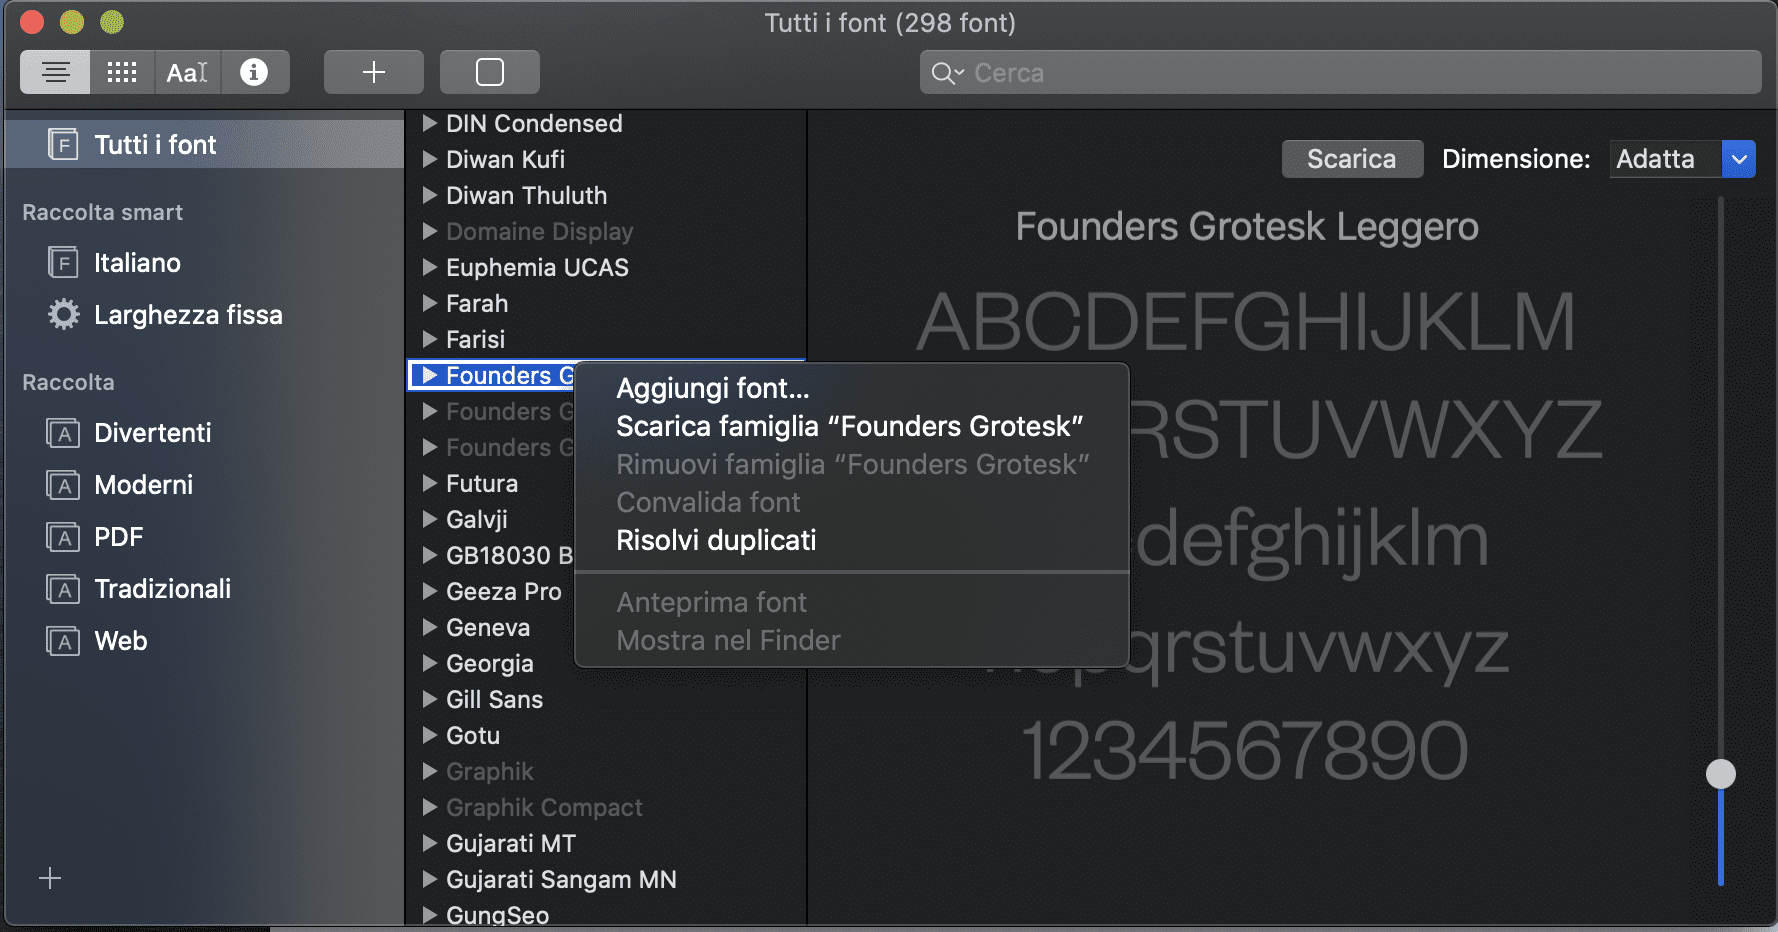Image resolution: width=1778 pixels, height=932 pixels.
Task: Expand the Geneva font family
Action: pos(430,627)
